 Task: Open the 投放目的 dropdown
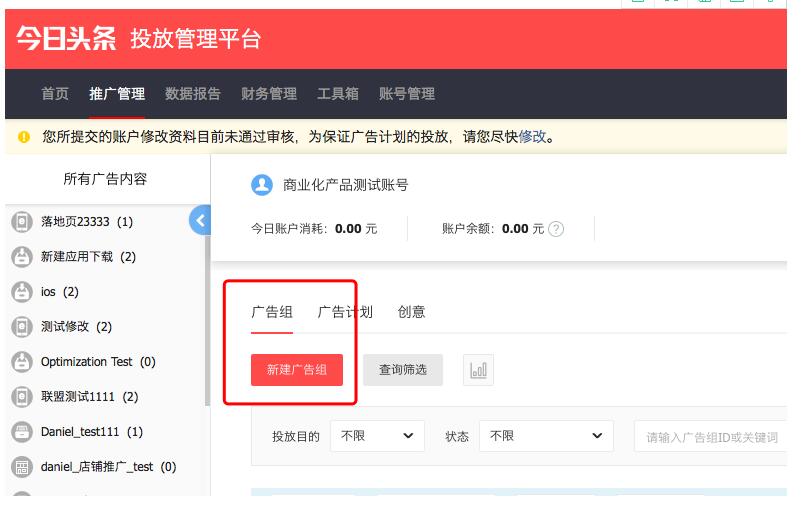click(377, 436)
